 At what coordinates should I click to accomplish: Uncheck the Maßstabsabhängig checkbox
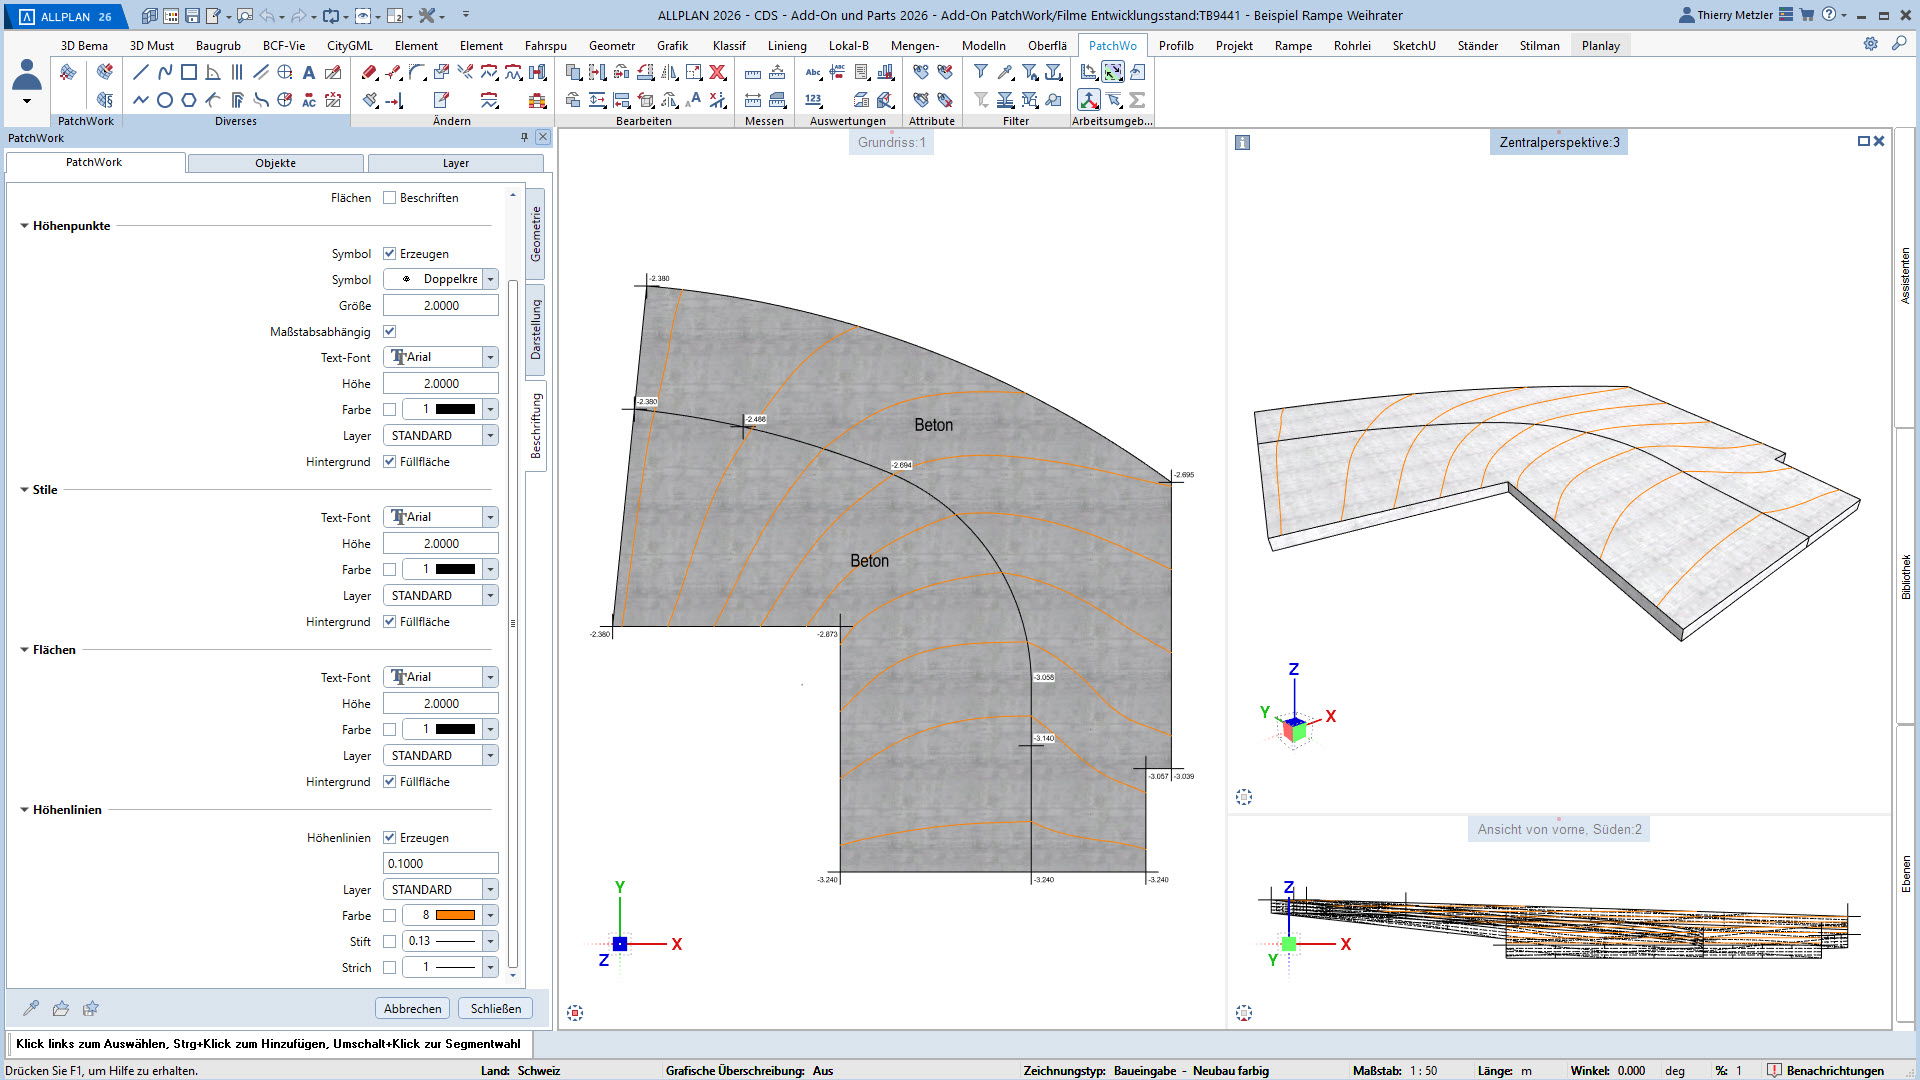(x=390, y=332)
